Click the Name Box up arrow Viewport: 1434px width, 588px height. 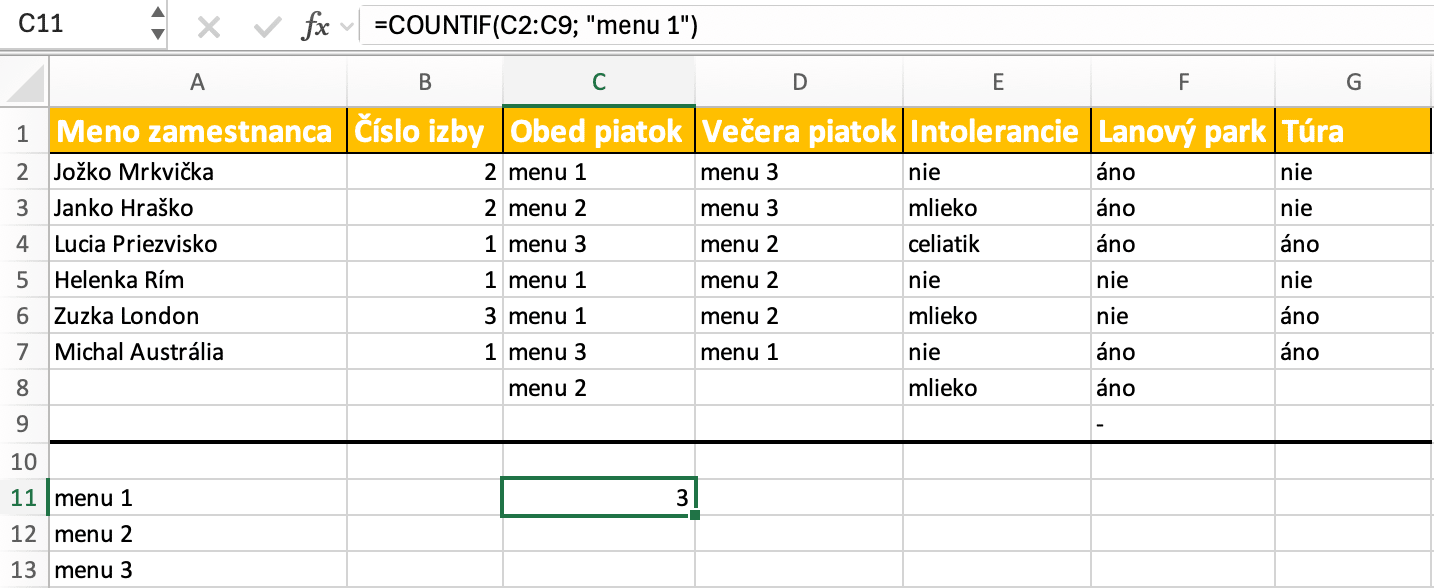click(x=157, y=14)
